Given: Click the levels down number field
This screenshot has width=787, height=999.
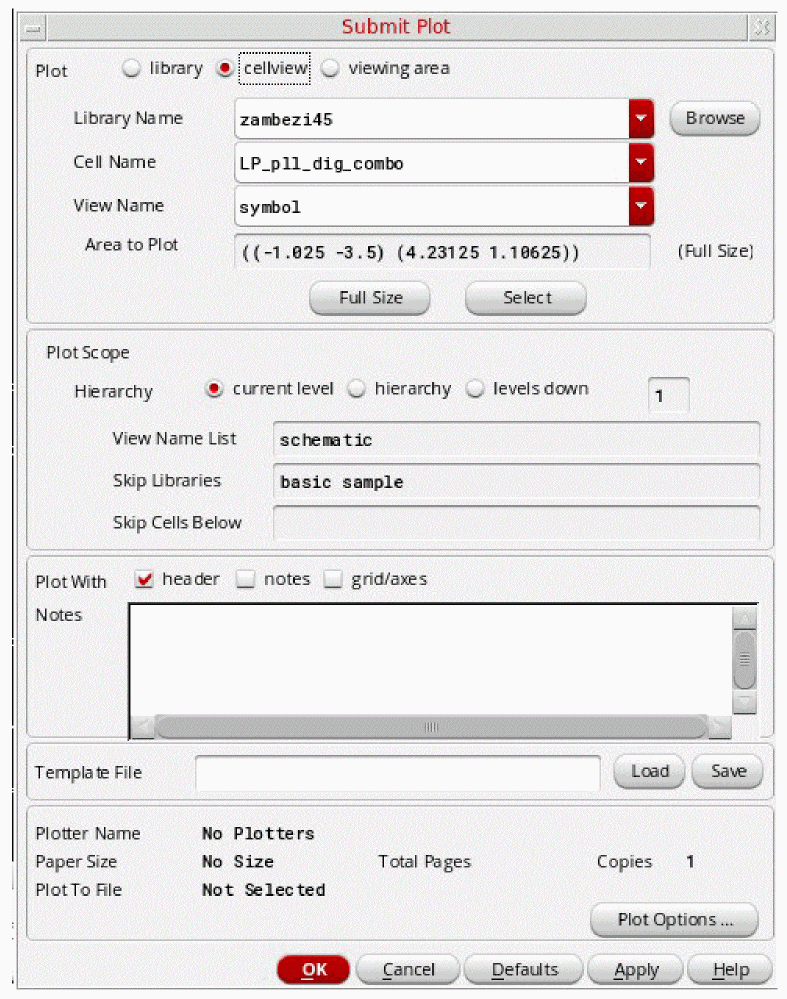Looking at the screenshot, I should pyautogui.click(x=668, y=396).
